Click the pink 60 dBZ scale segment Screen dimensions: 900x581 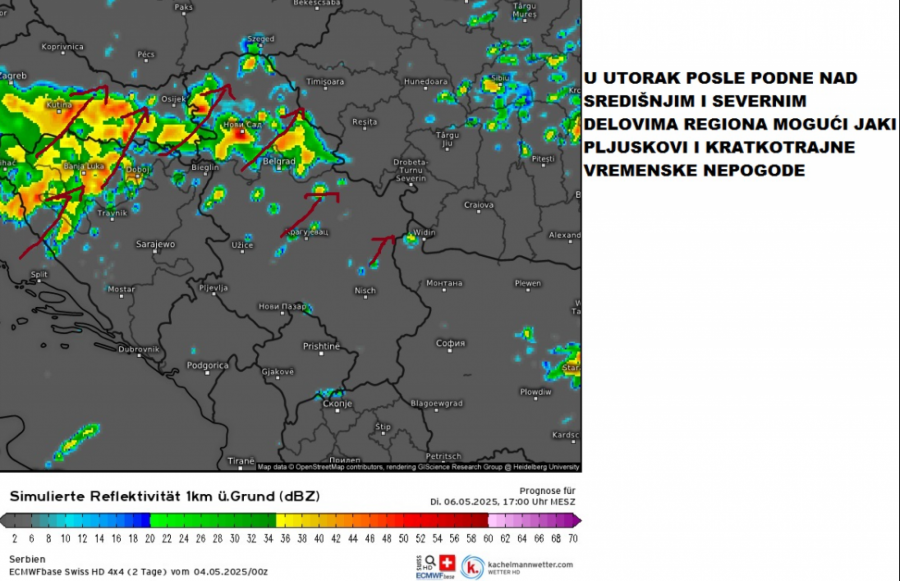pos(495,520)
